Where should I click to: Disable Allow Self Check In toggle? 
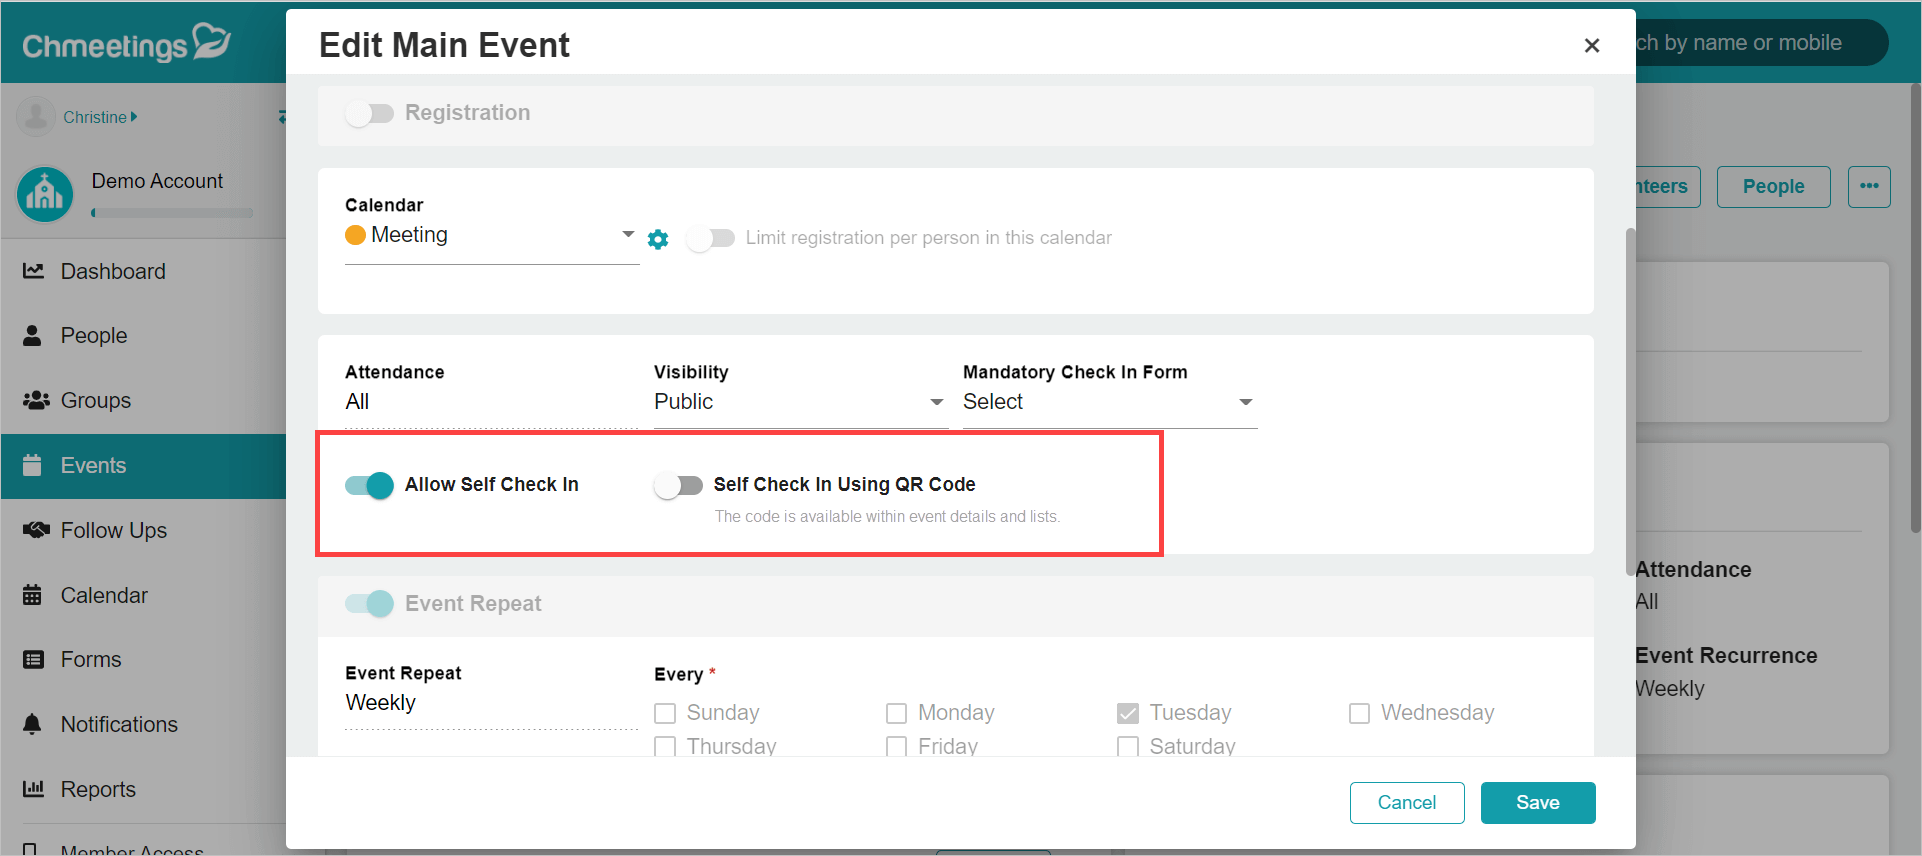pyautogui.click(x=369, y=485)
